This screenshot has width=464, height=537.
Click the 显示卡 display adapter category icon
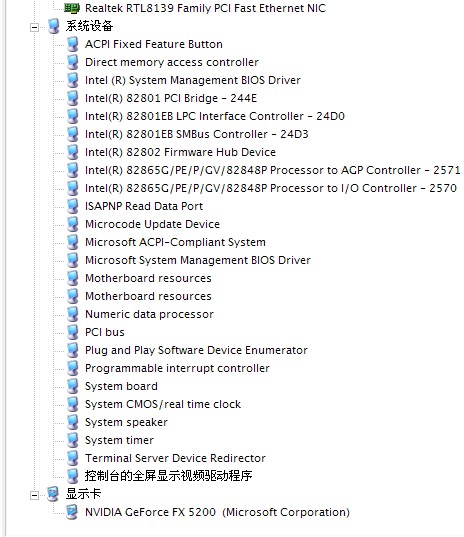[x=53, y=494]
